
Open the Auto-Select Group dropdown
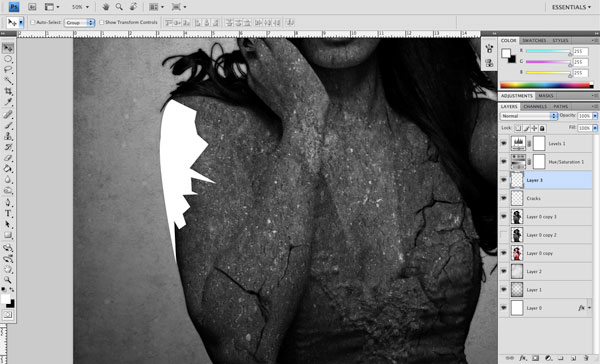tap(79, 23)
